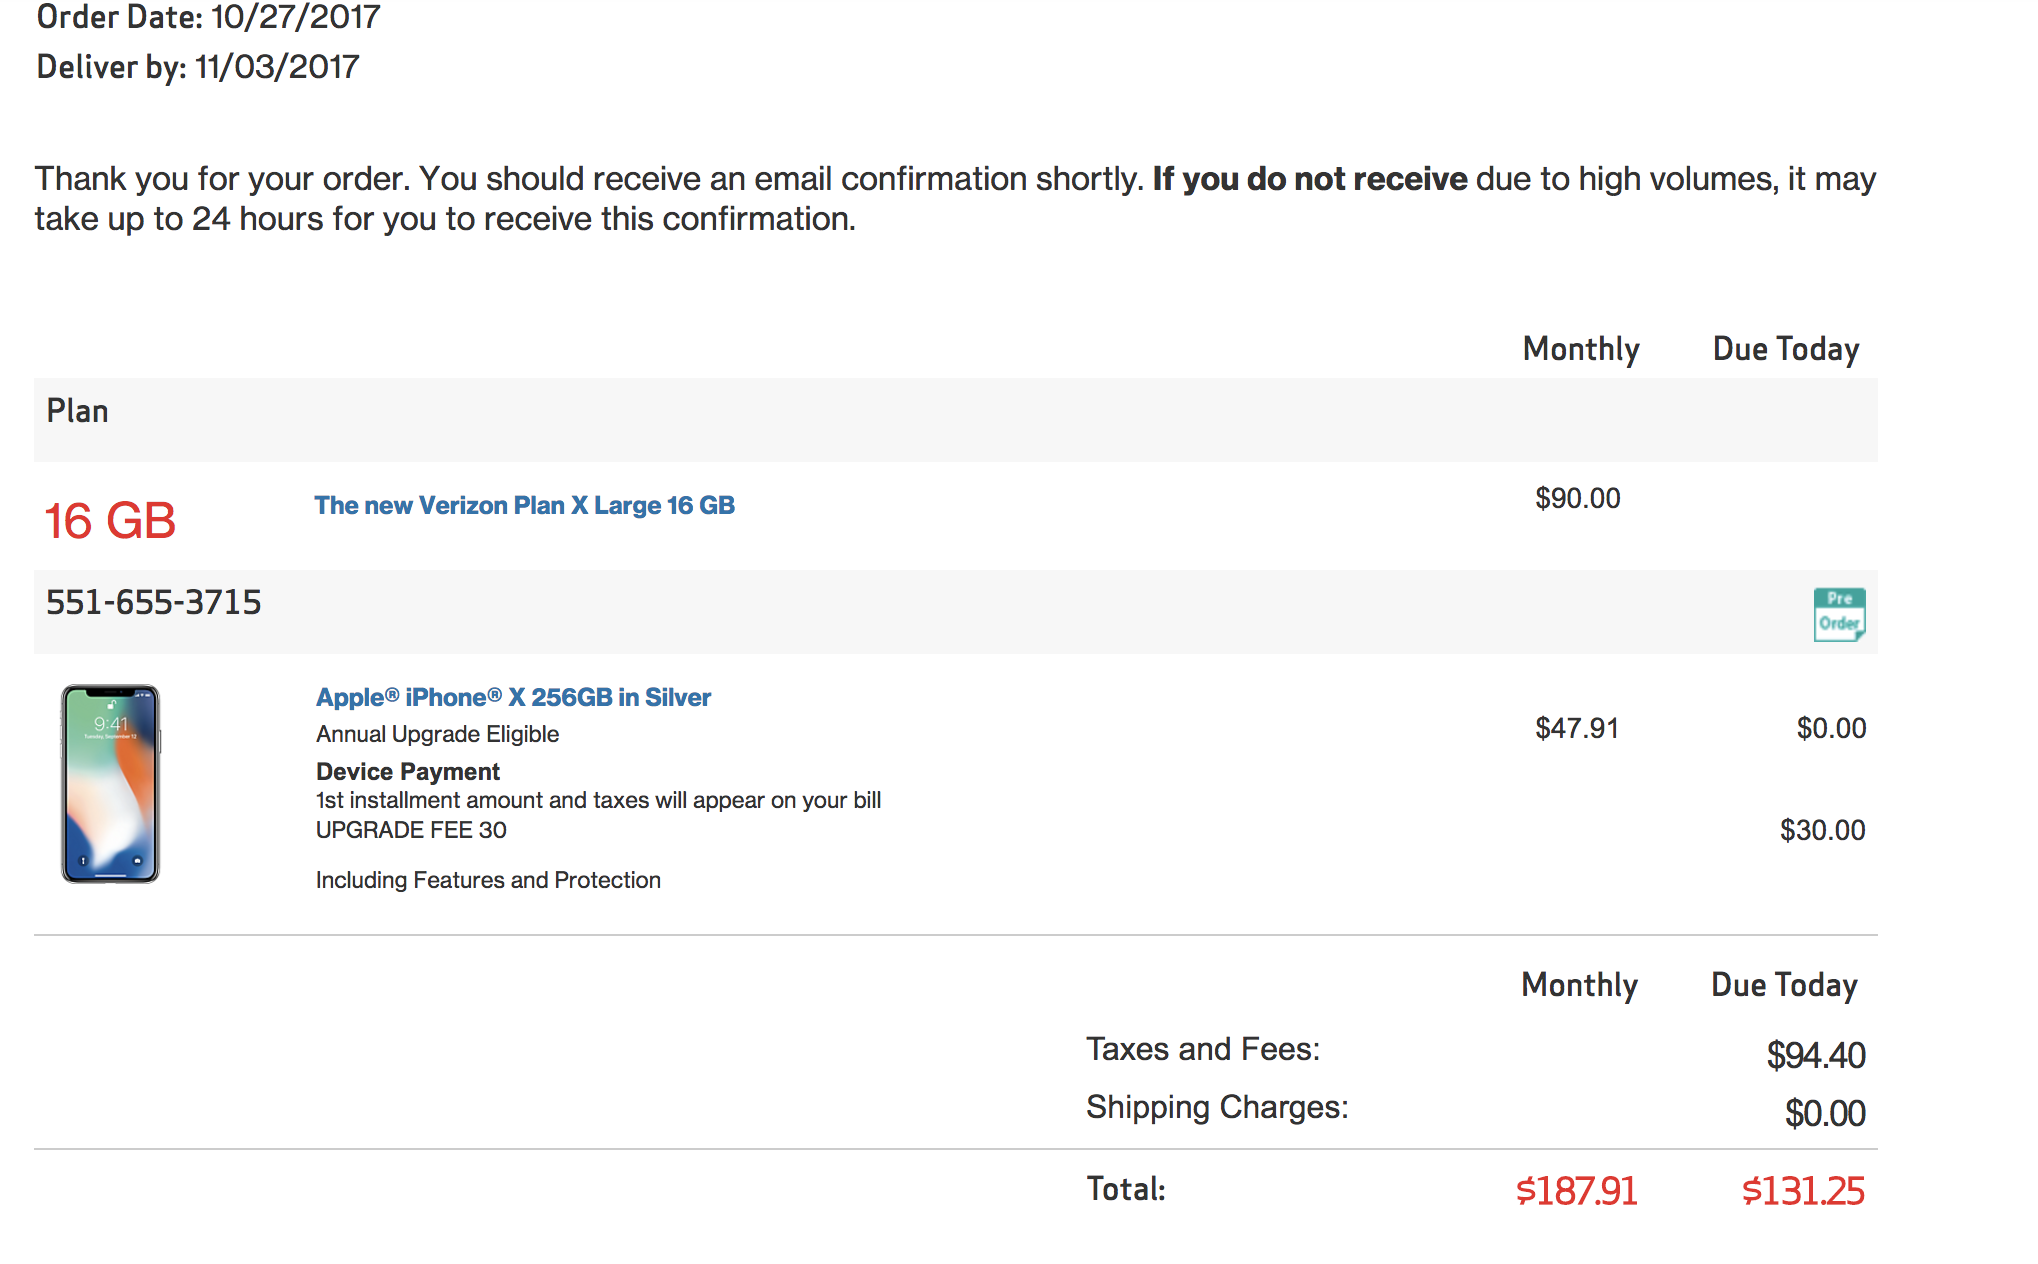2038x1264 pixels.
Task: Click the Pre Order badge icon
Action: (x=1839, y=614)
